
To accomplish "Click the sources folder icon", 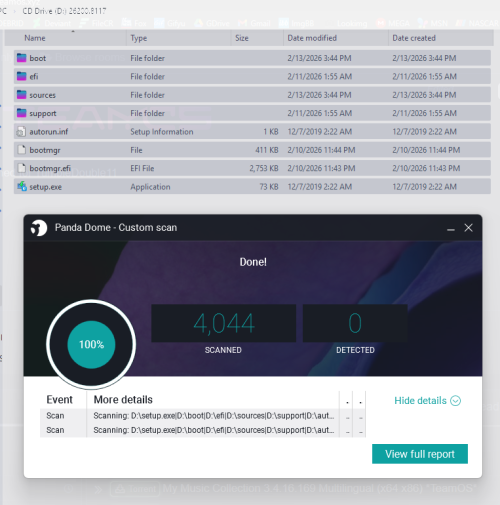I will click(x=21, y=95).
